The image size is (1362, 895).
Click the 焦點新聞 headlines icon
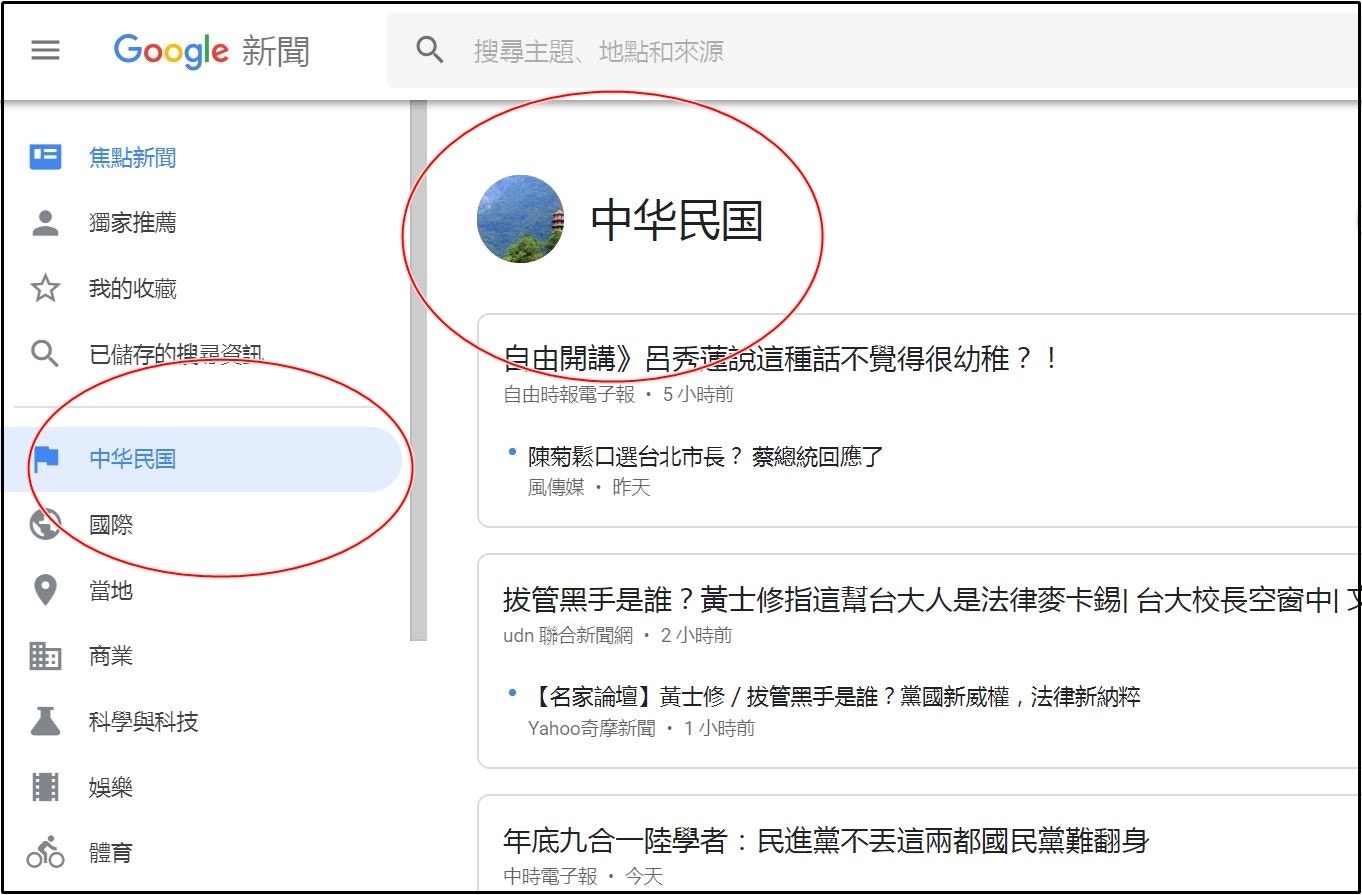pos(45,157)
